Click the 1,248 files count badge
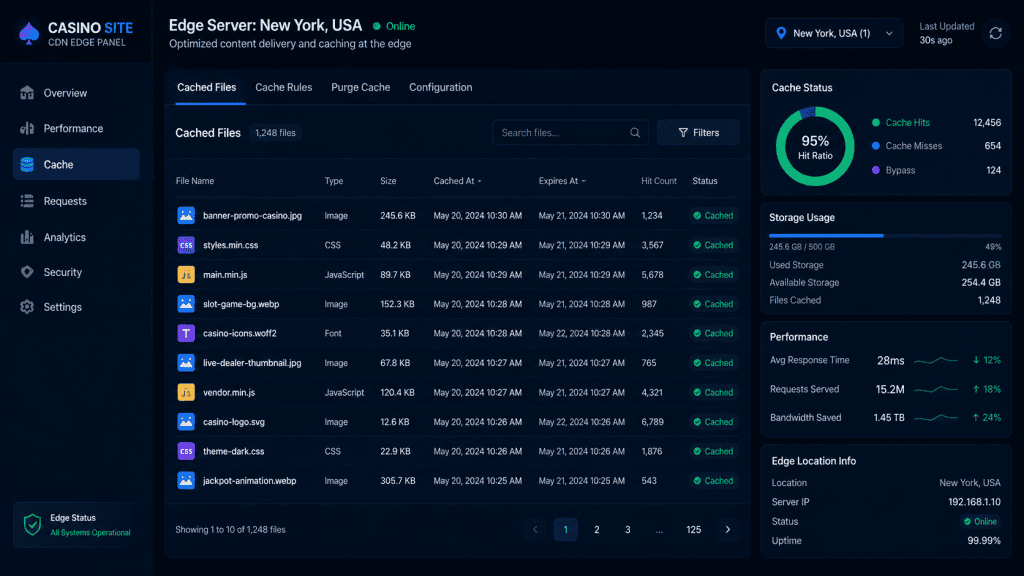1024x576 pixels. (275, 133)
